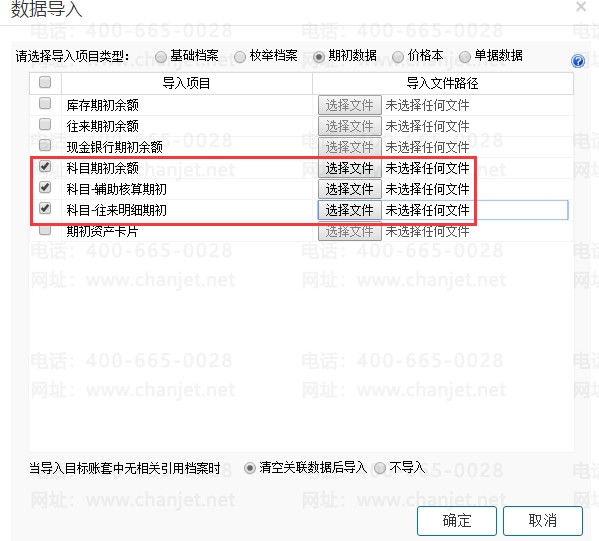
Task: Choose file for 科目-往来明细期初 row
Action: 350,210
